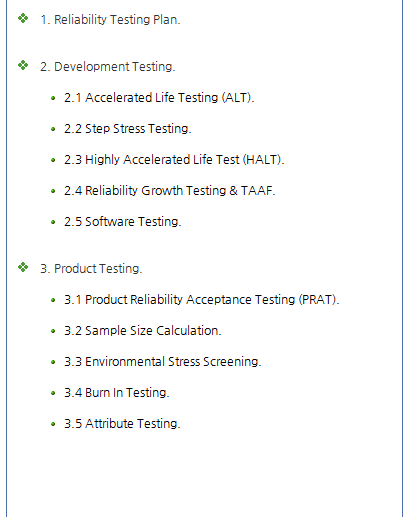Click the diamond bullet beside Reliability Testing Plan
The width and height of the screenshot is (409, 517).
23,18
